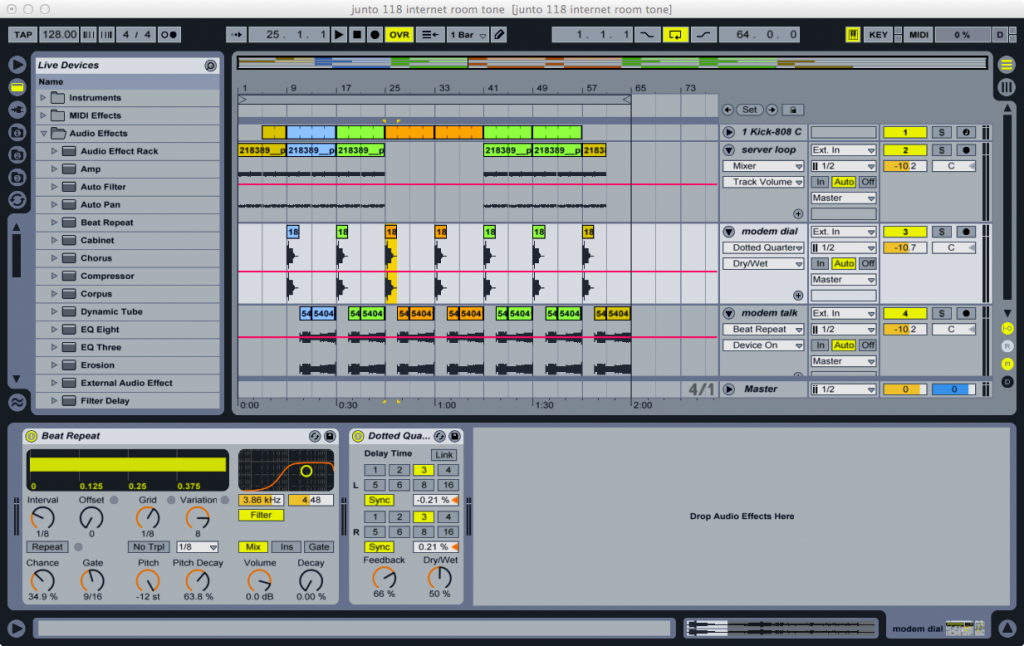Switch to Arrangement View icon

click(1006, 65)
